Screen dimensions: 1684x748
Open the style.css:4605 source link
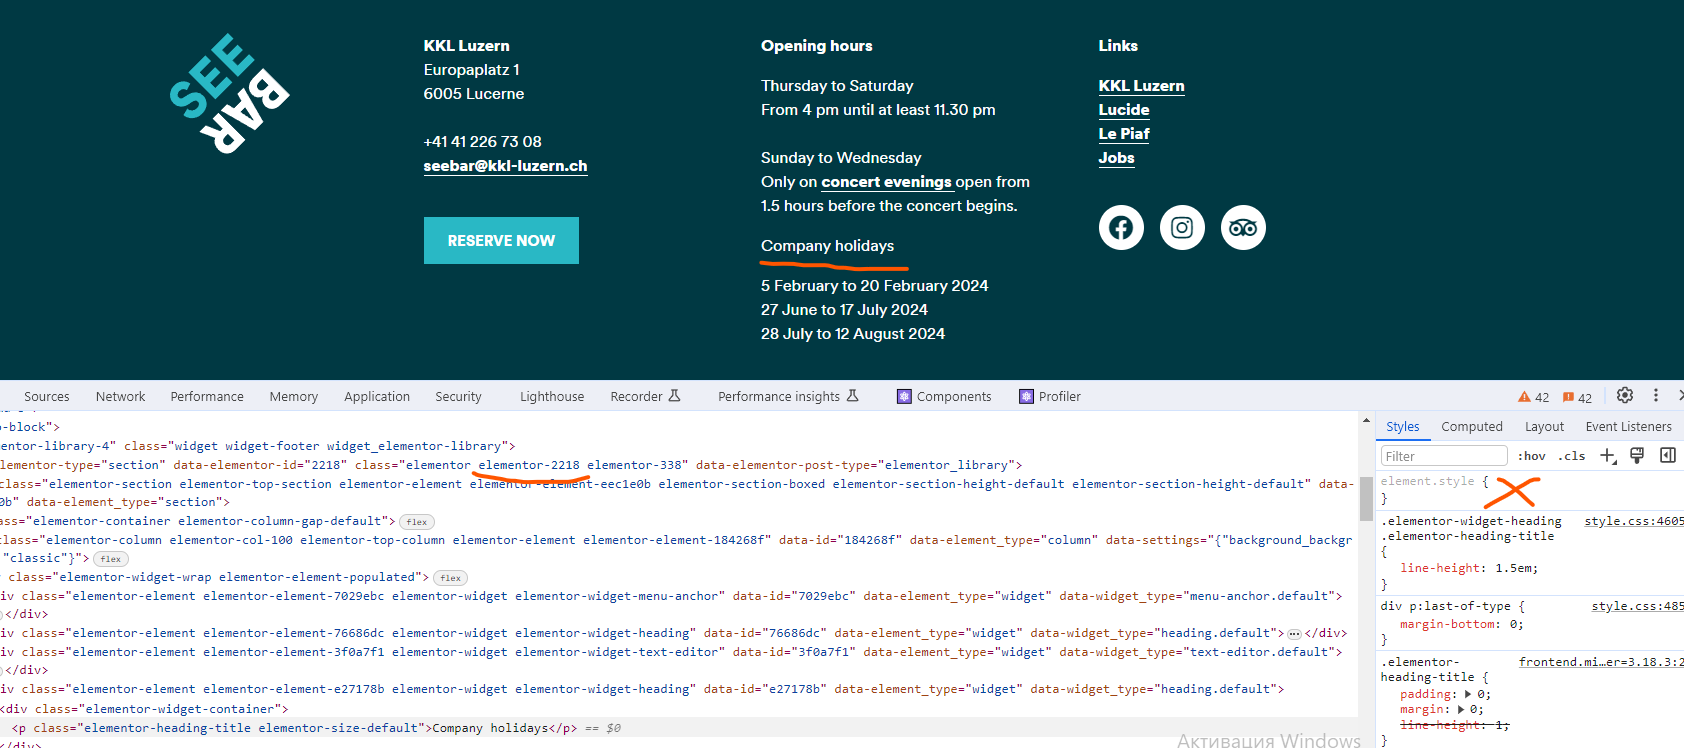coord(1634,521)
